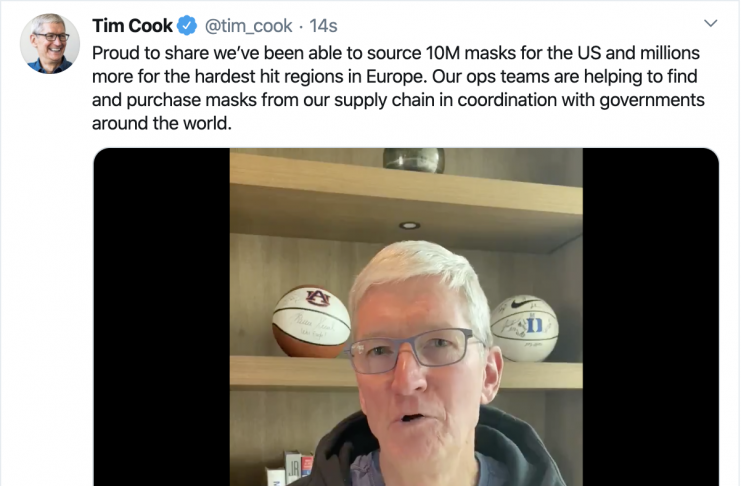Expand the tweet options chevron menu
Viewport: 741px width, 486px height.
(711, 23)
